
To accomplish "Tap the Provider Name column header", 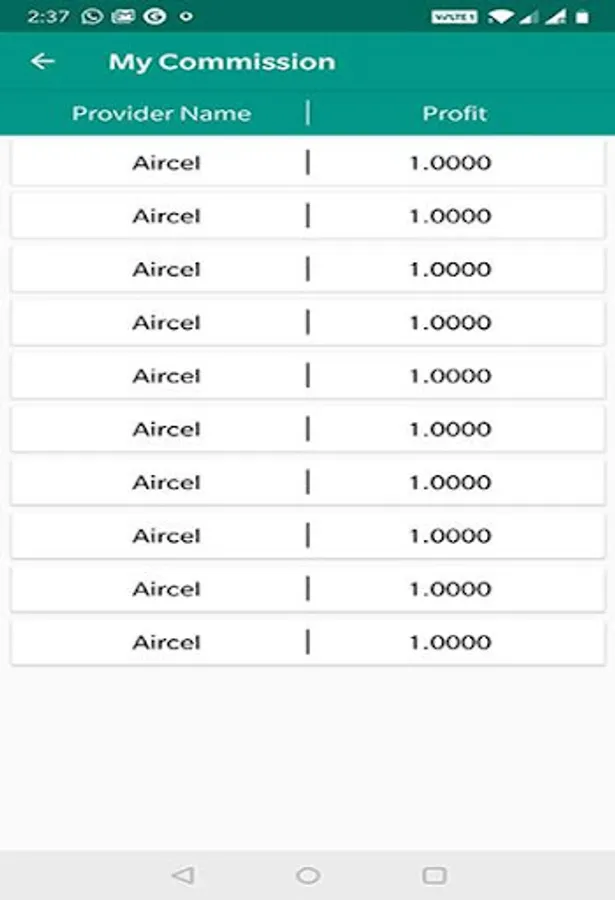I will (161, 113).
